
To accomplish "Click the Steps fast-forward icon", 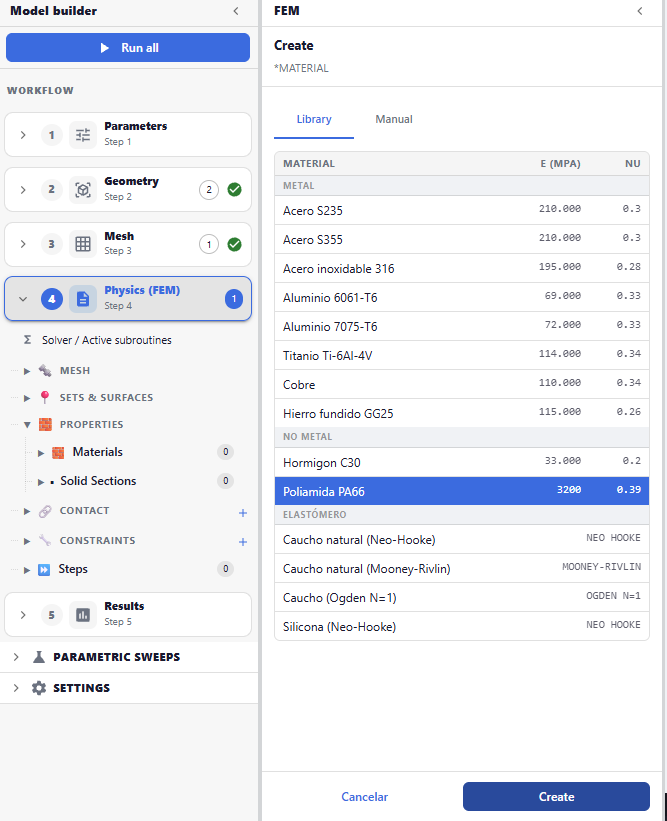I will 44,570.
